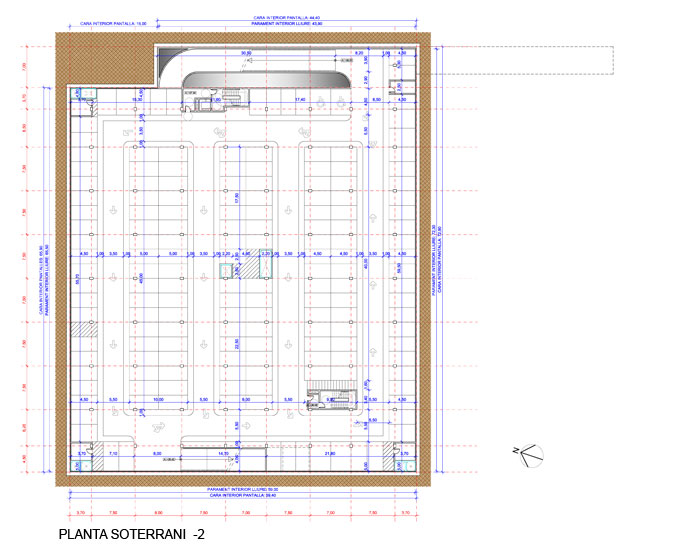Select the 21,80 dimension near the bottom
697x550 pixels.
coord(329,454)
